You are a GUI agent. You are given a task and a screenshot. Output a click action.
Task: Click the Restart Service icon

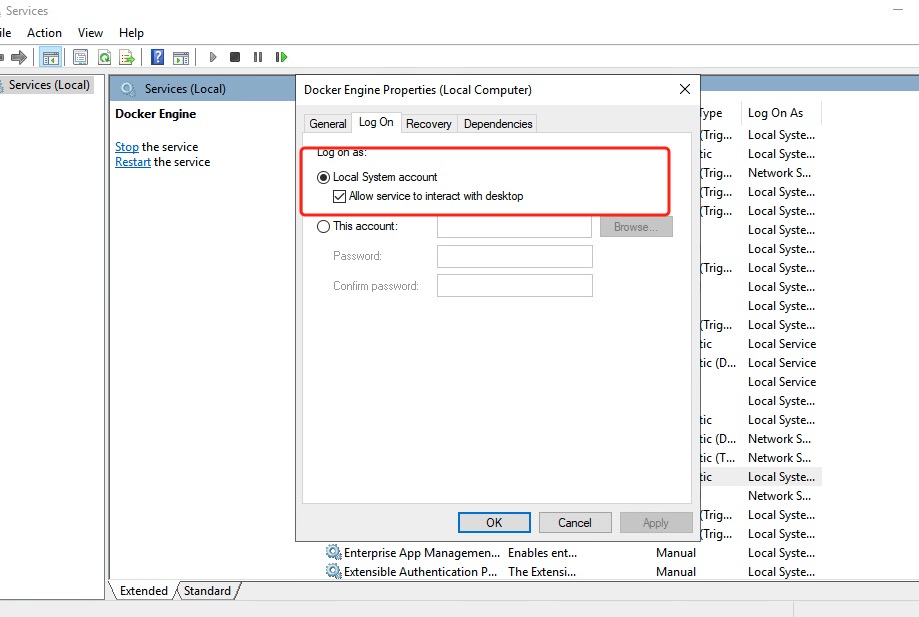(281, 57)
